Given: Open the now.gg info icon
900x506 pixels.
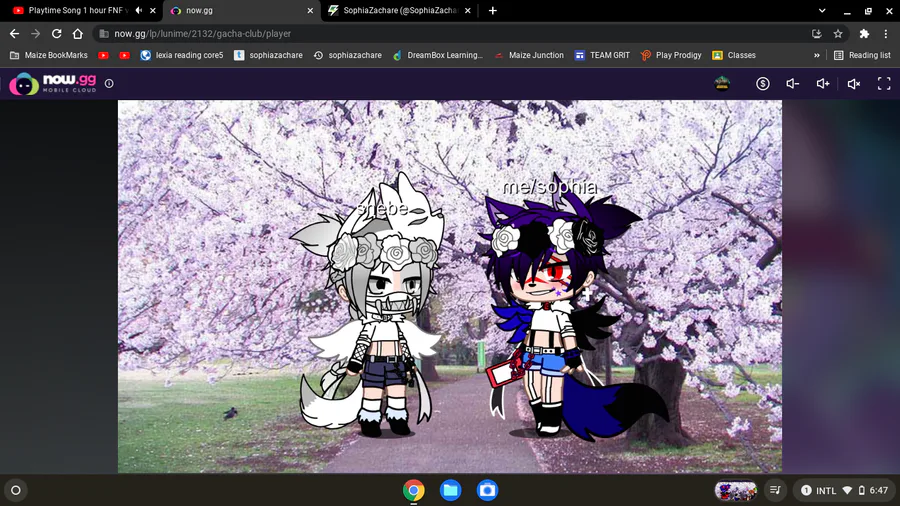Looking at the screenshot, I should coord(109,84).
